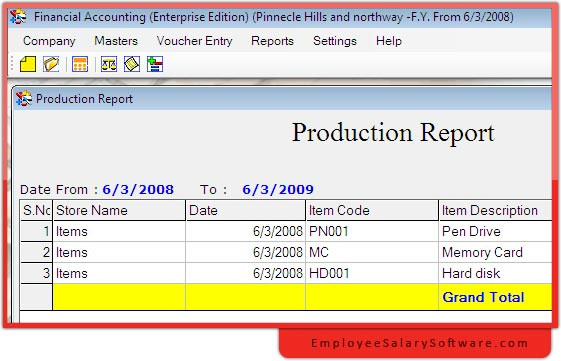Click the Hard disk description cell
The height and width of the screenshot is (361, 561).
point(495,273)
